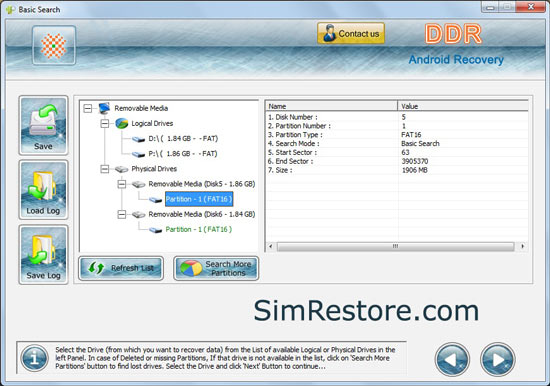Click the Value column header
The image size is (550, 386).
tap(463, 106)
